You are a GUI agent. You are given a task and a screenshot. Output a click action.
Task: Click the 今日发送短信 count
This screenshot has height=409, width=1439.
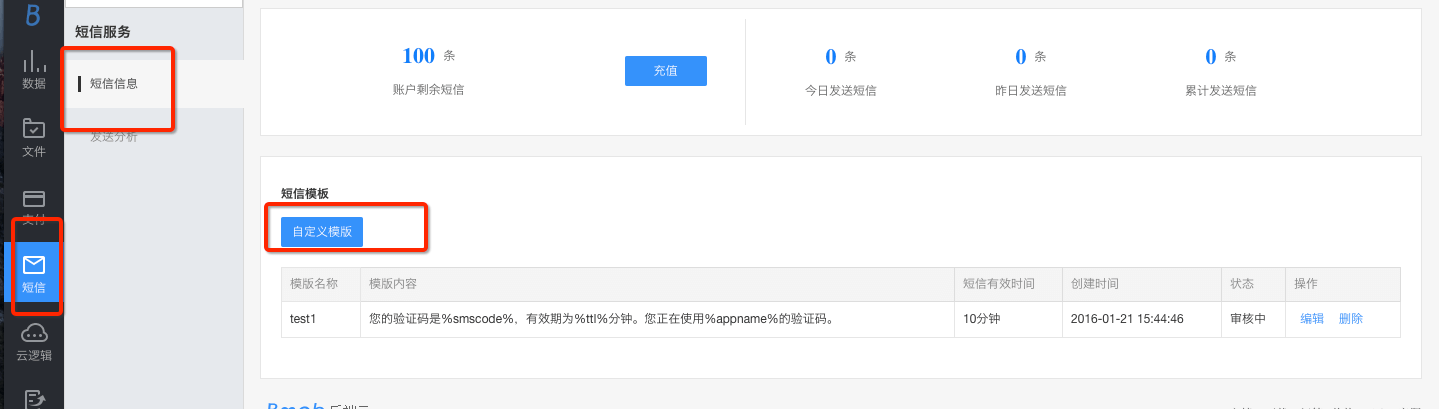830,56
